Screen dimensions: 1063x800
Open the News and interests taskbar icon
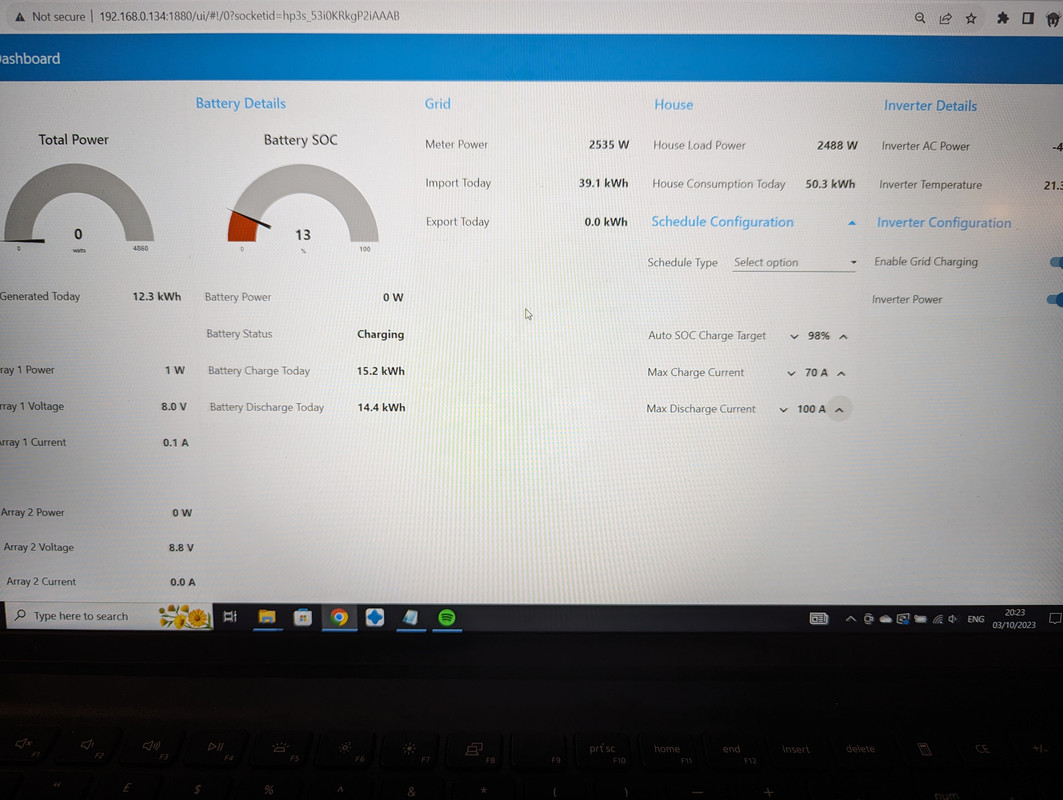click(x=819, y=618)
